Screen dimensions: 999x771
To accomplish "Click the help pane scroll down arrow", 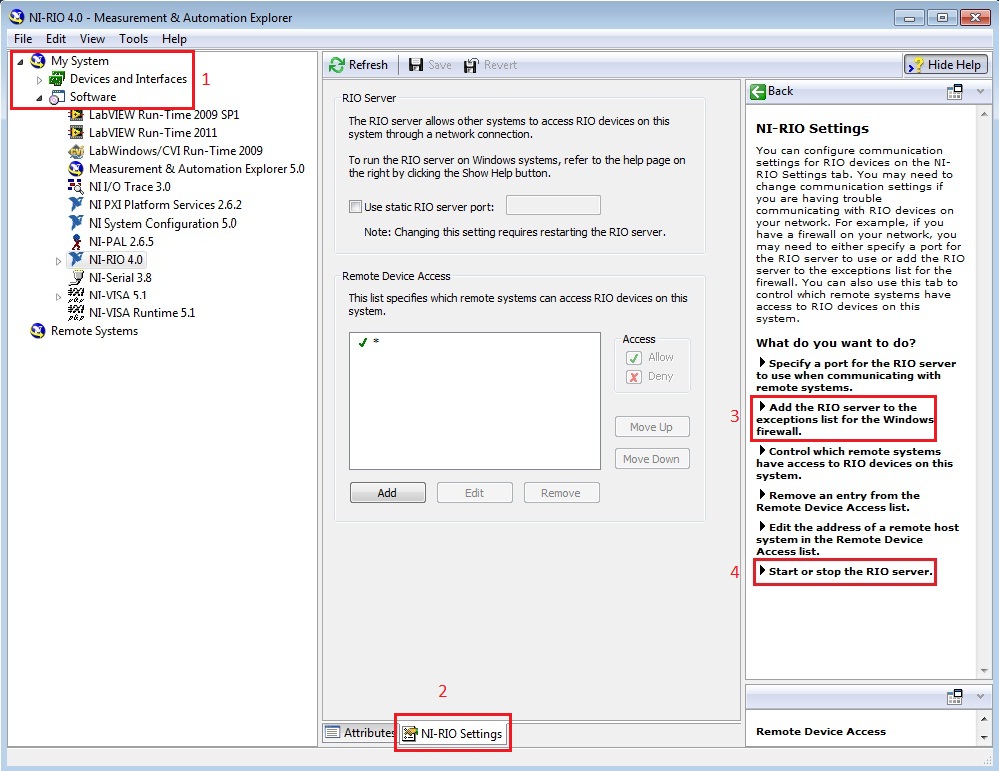I will coord(984,671).
